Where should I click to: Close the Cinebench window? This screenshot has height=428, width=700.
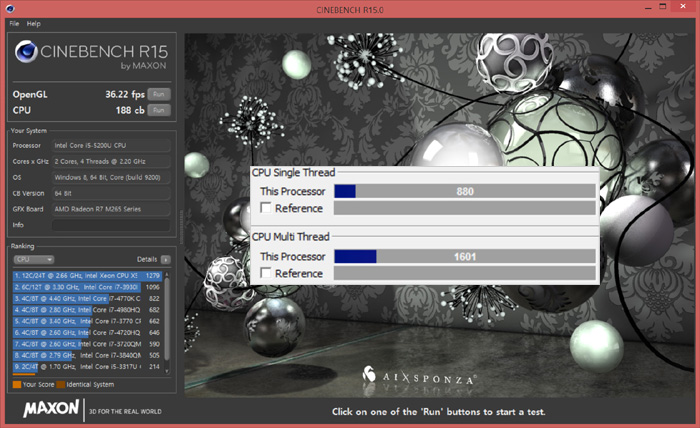(683, 7)
